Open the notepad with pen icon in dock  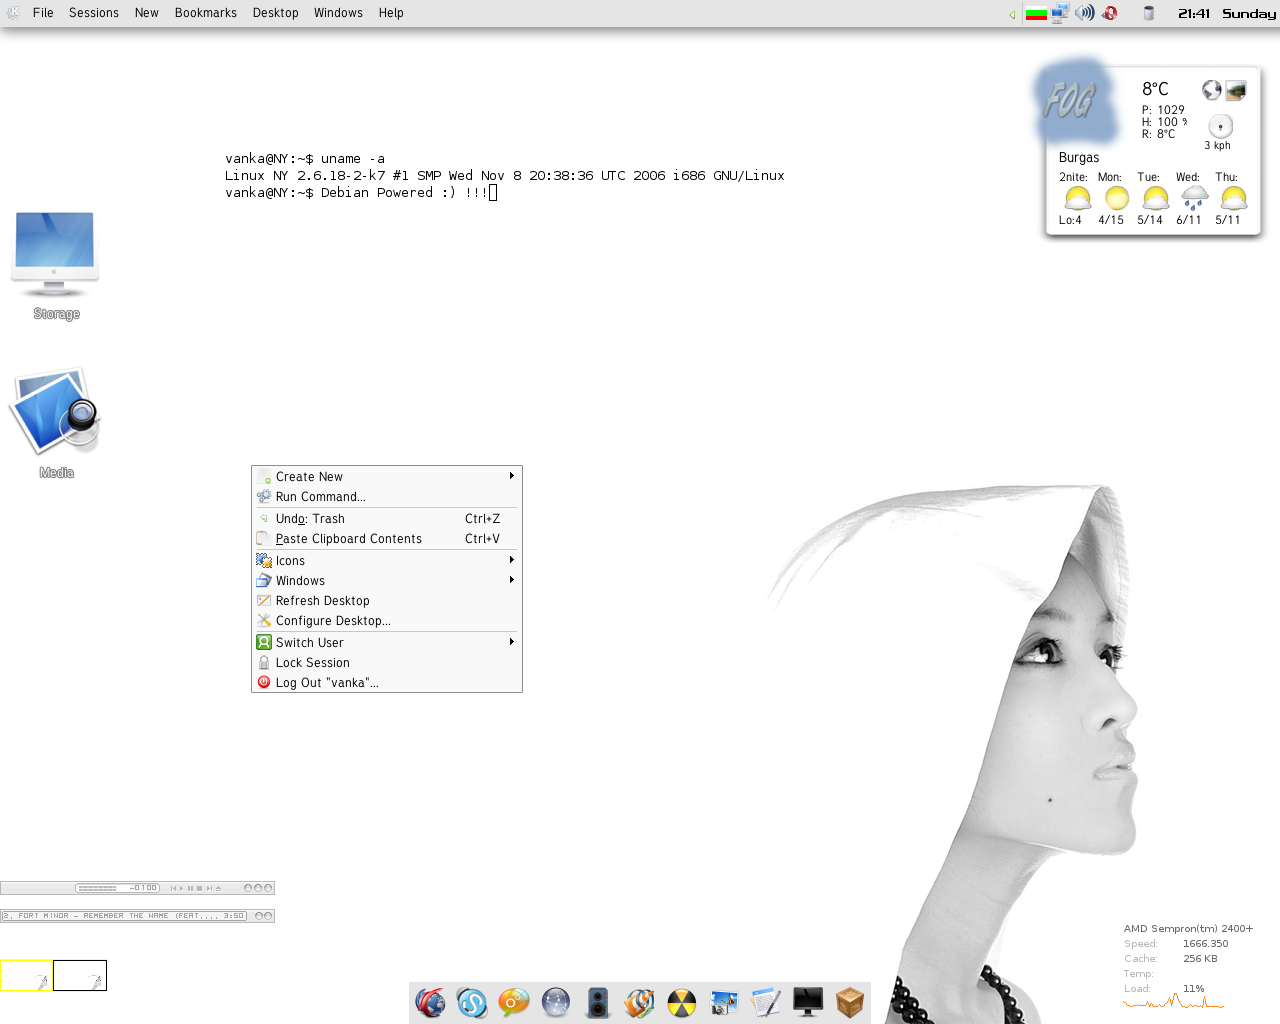pos(766,1002)
